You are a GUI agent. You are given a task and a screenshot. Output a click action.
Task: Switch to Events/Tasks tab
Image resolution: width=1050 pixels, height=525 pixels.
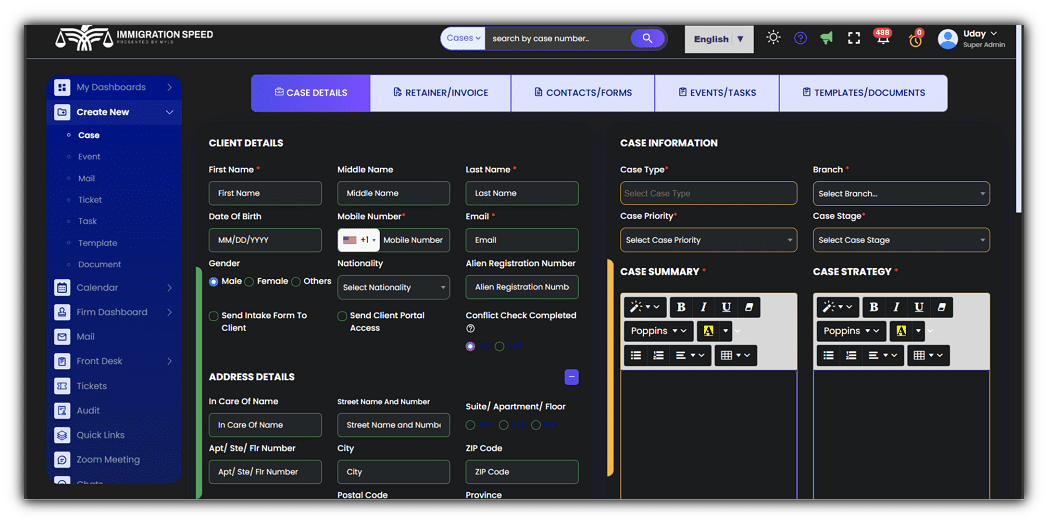717,93
